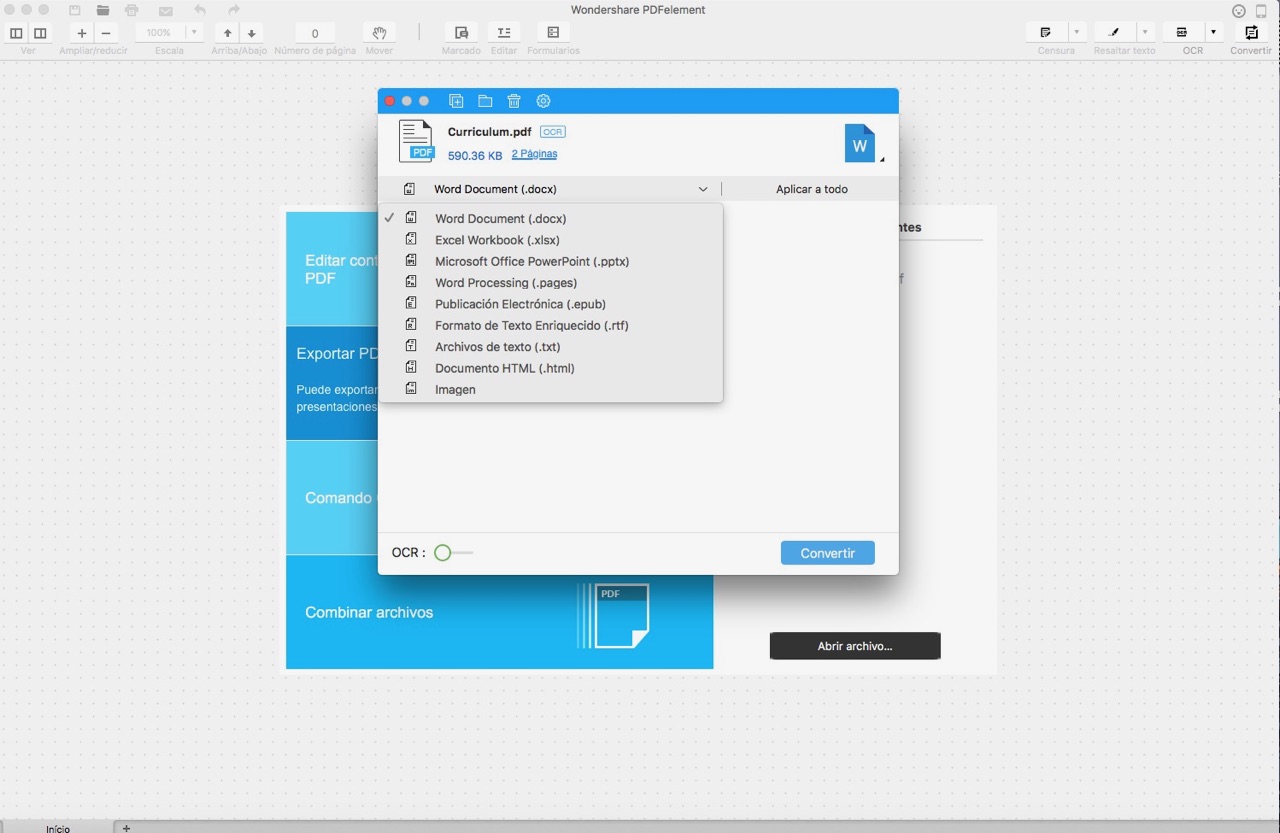Select the Curriculum.pdf file name

(x=489, y=132)
